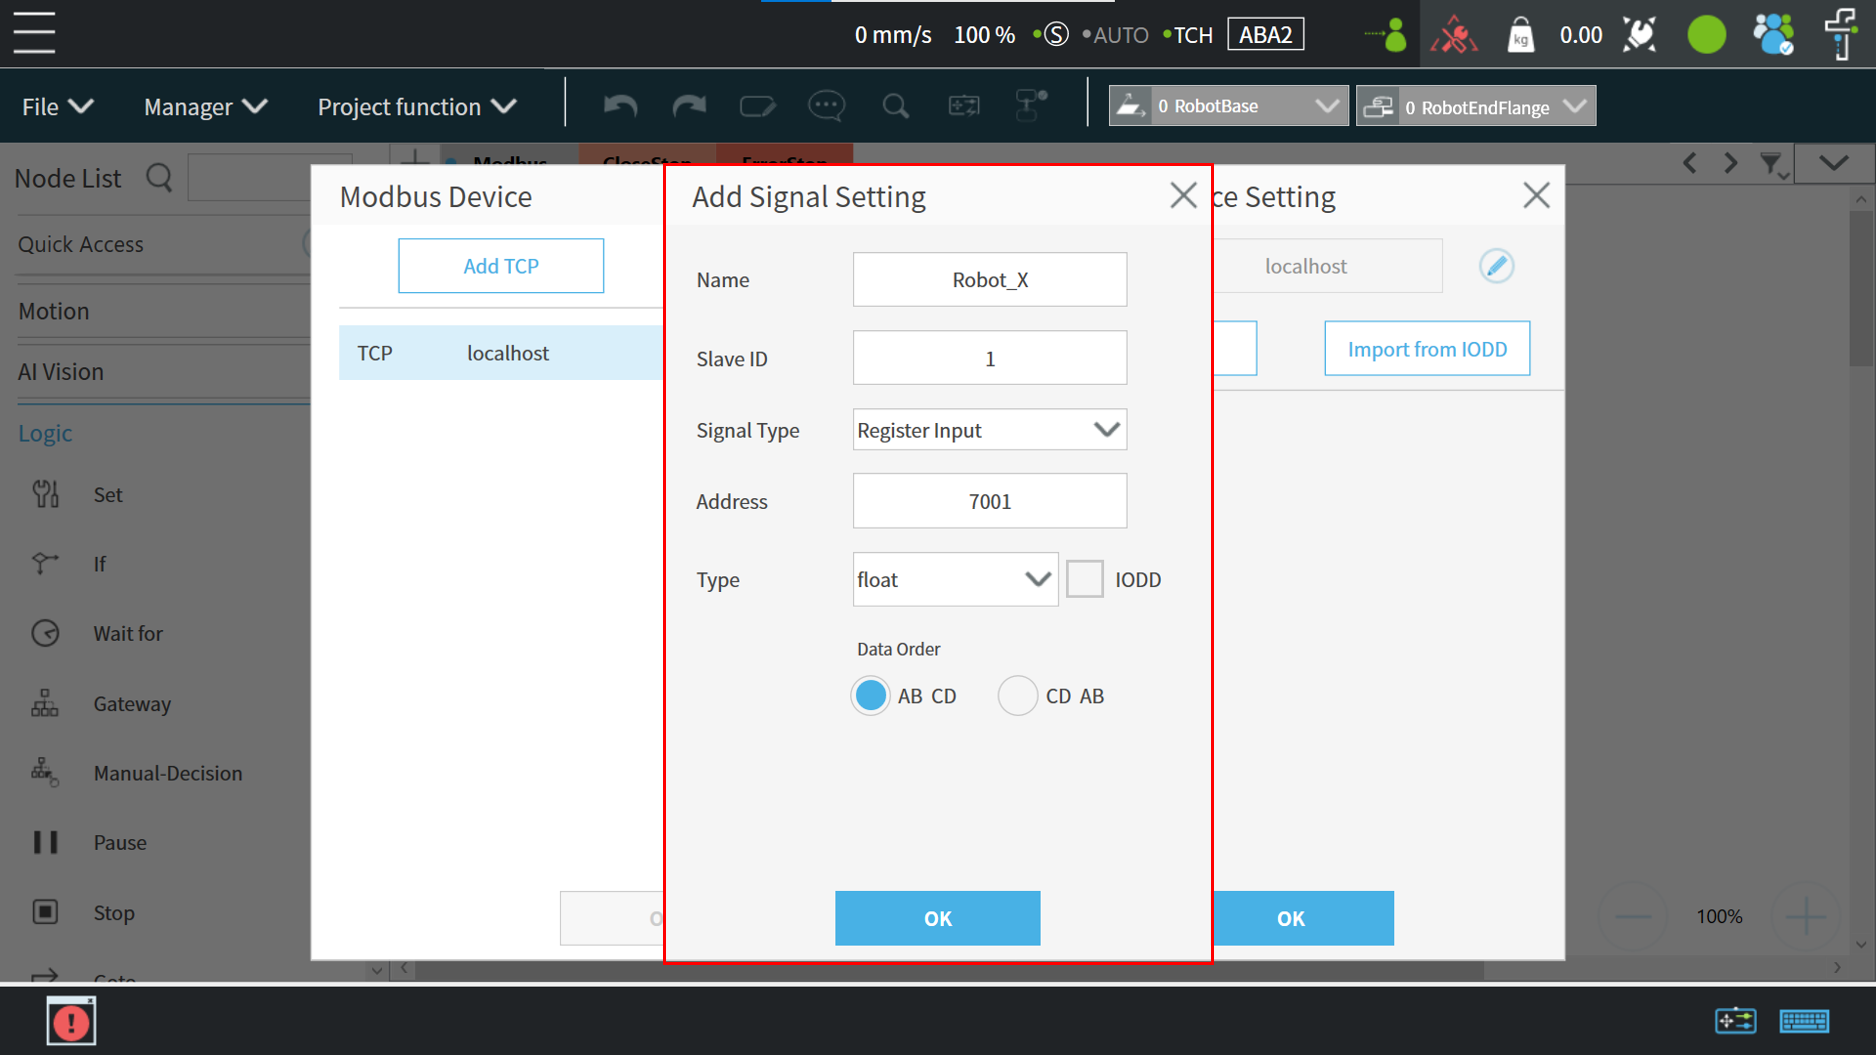
Task: Click the Import from IODD button
Action: click(1427, 349)
